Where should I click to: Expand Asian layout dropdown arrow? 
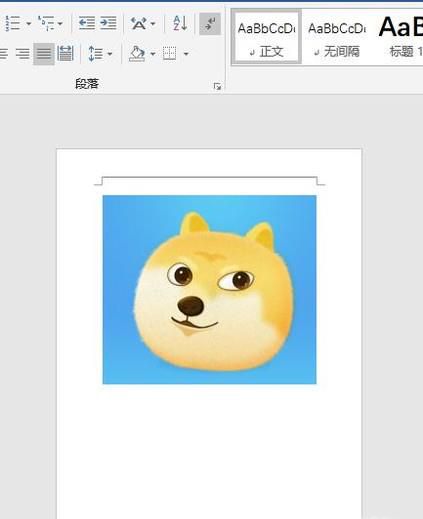tap(153, 24)
